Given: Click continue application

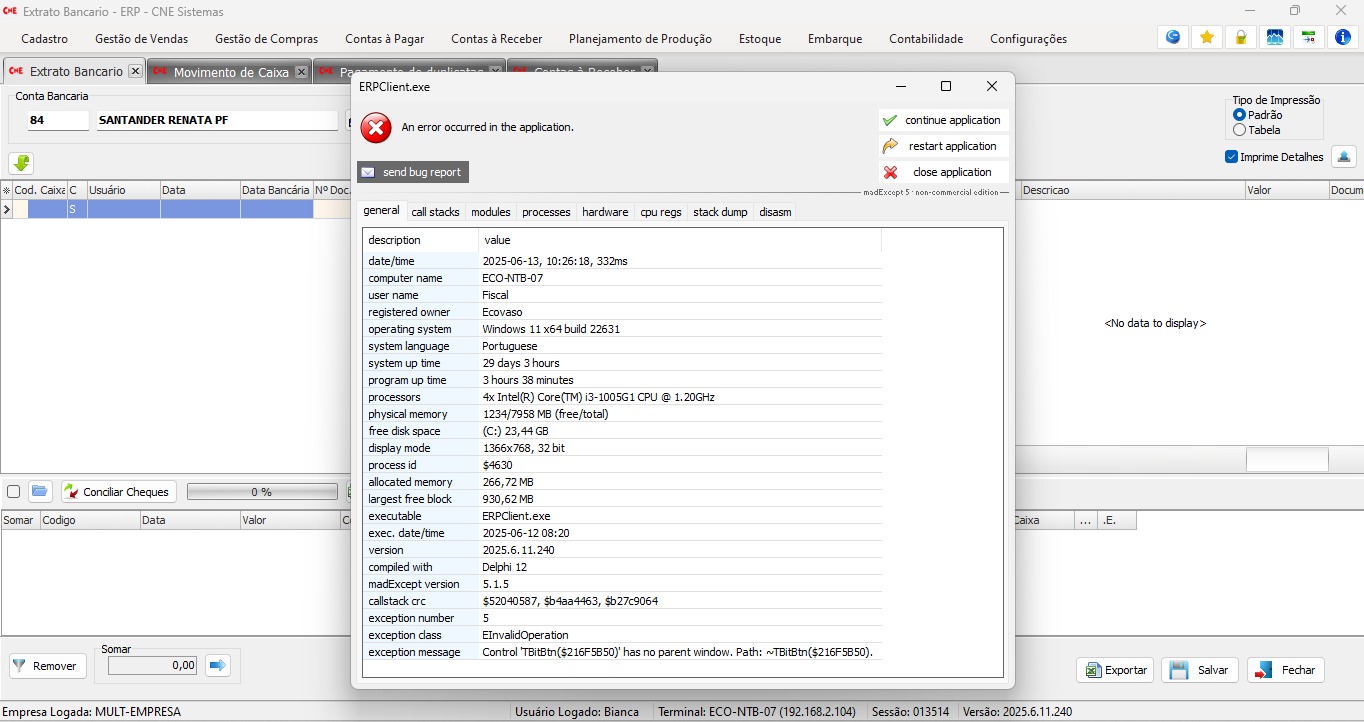Looking at the screenshot, I should [x=943, y=120].
